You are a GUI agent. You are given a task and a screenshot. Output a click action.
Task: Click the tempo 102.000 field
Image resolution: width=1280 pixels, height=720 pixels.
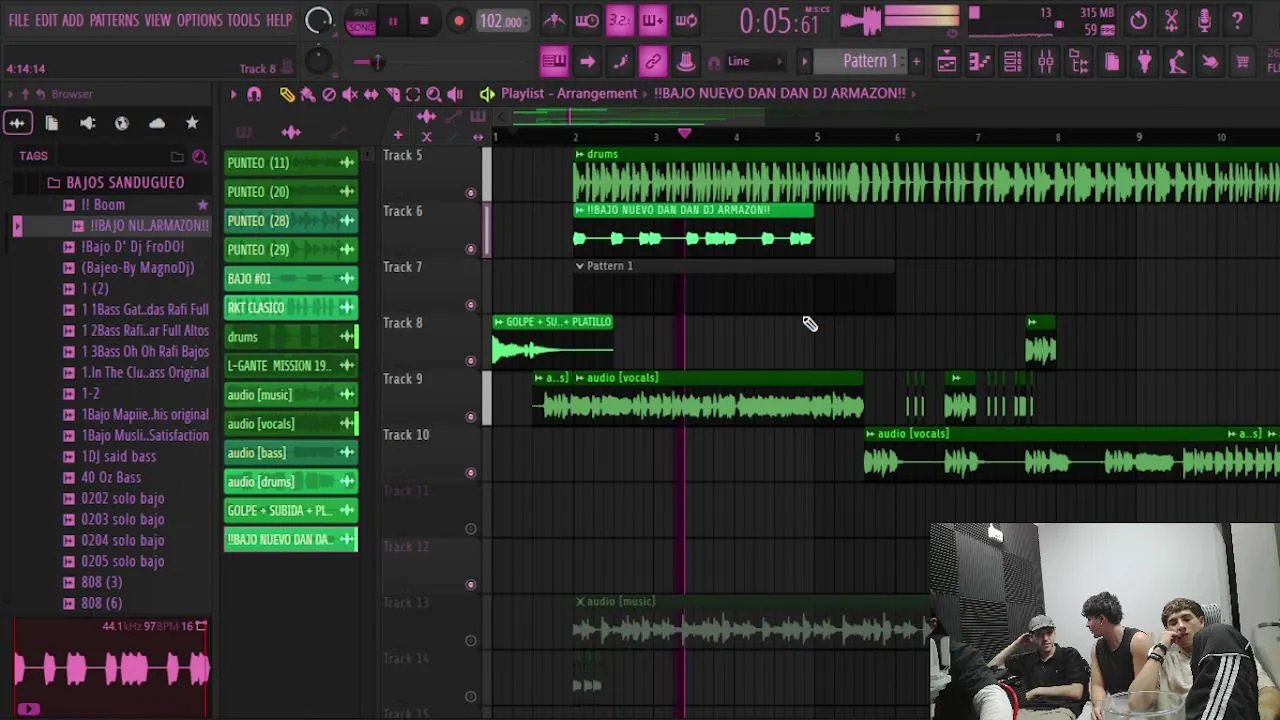point(501,21)
